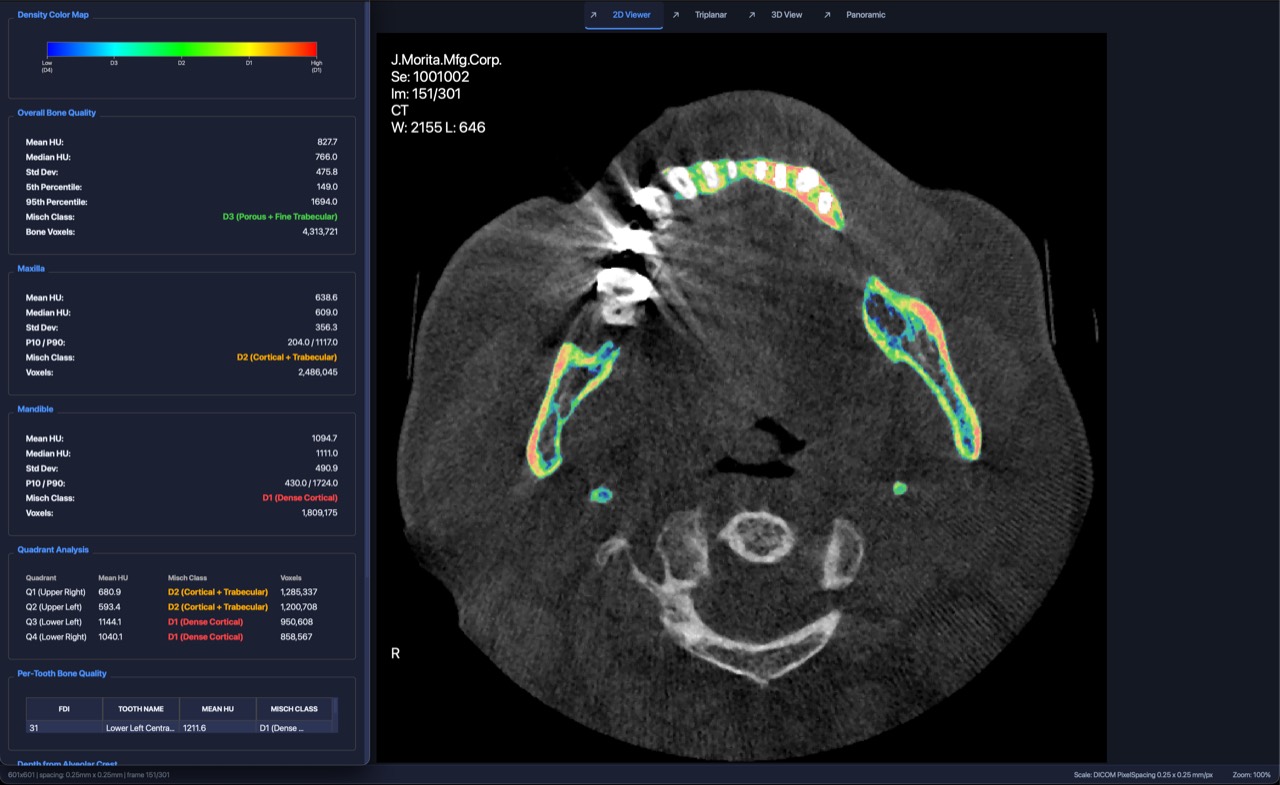Click the 5th Percentile value 149.0

(x=327, y=187)
